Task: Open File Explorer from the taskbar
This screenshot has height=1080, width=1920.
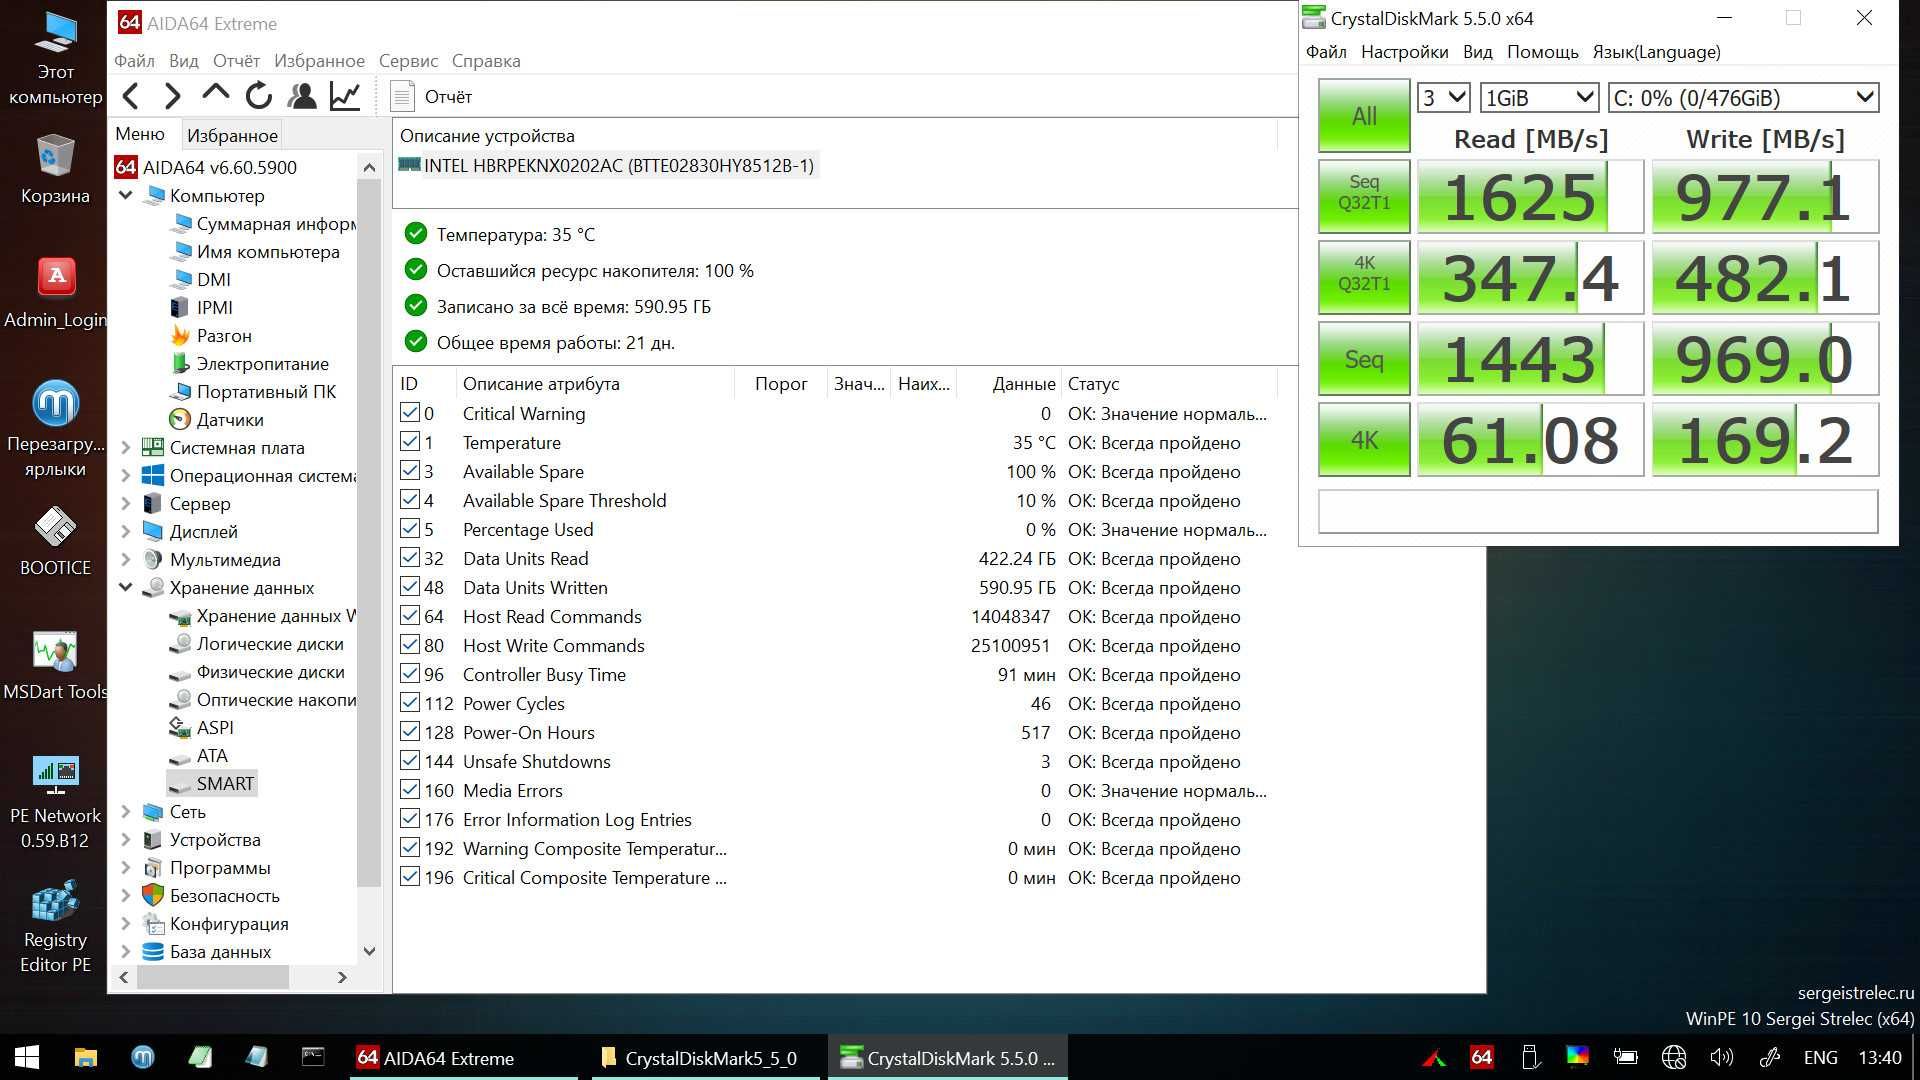Action: (86, 1057)
